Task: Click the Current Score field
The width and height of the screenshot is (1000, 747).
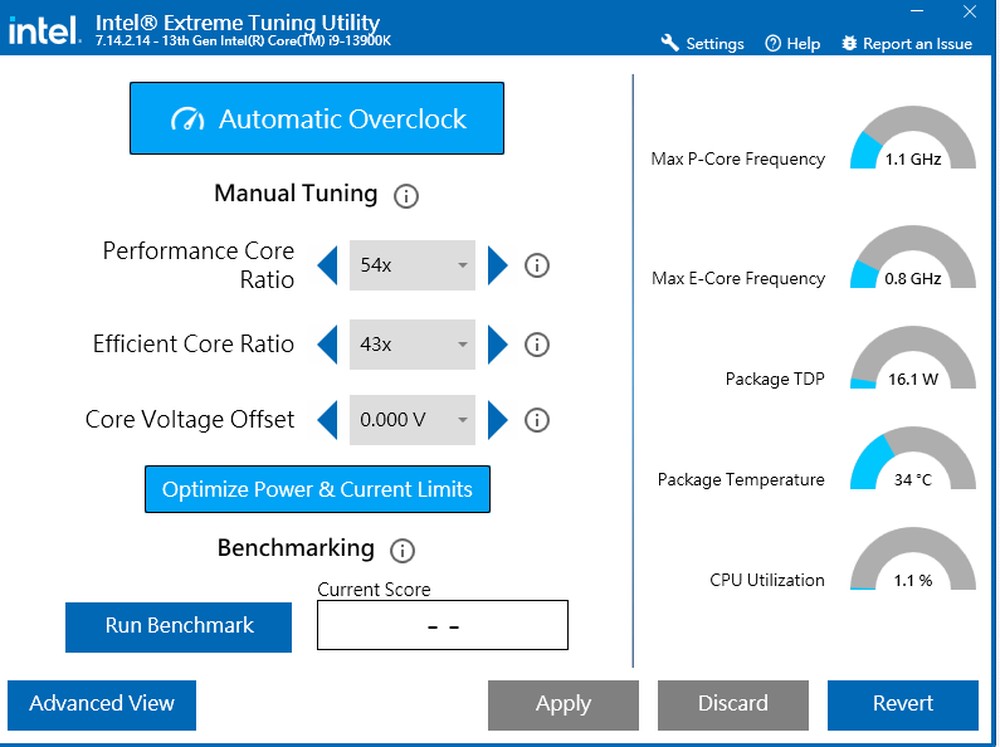Action: pos(442,624)
